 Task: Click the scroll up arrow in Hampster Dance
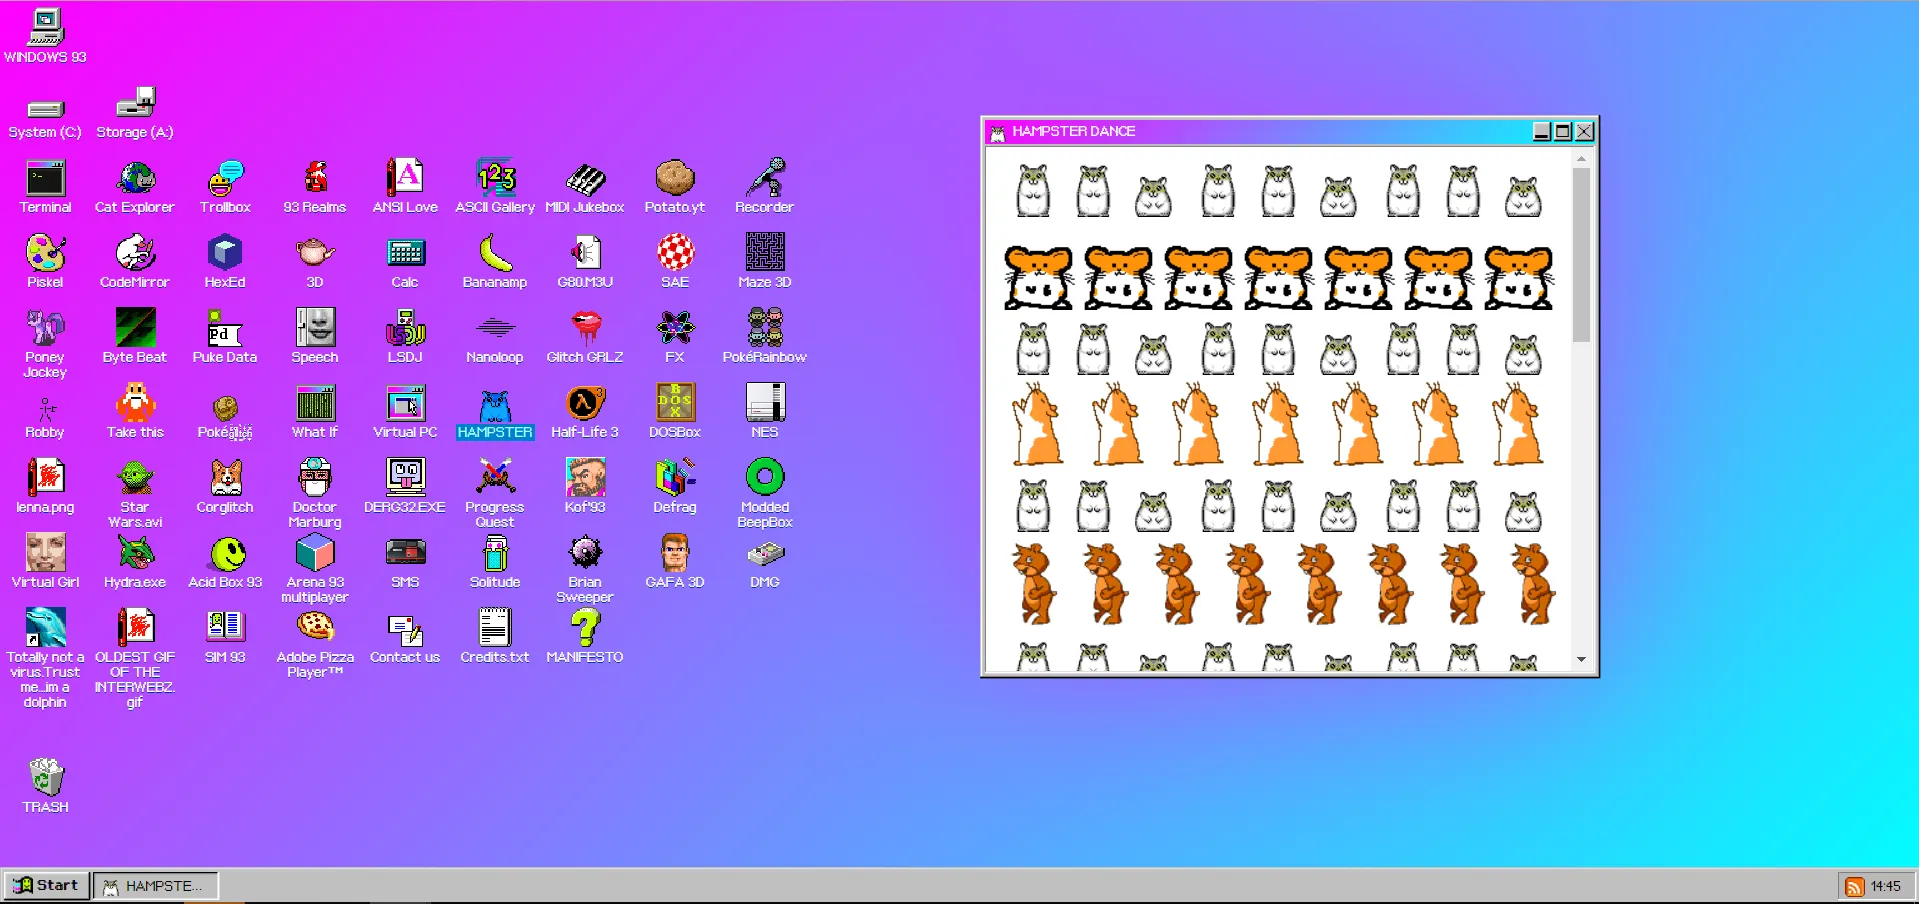click(x=1581, y=159)
